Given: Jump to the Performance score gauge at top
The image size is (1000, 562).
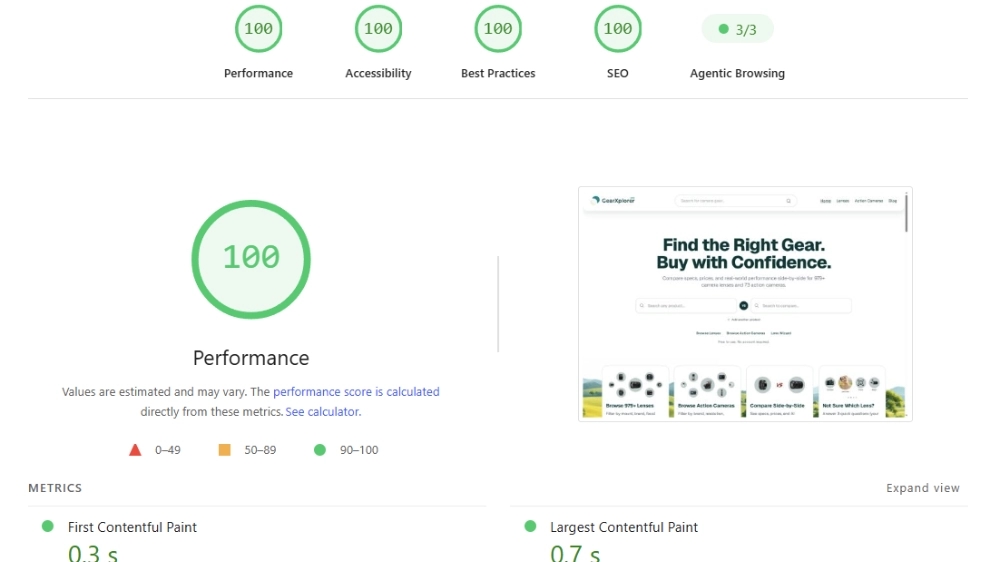Looking at the screenshot, I should pos(258,29).
